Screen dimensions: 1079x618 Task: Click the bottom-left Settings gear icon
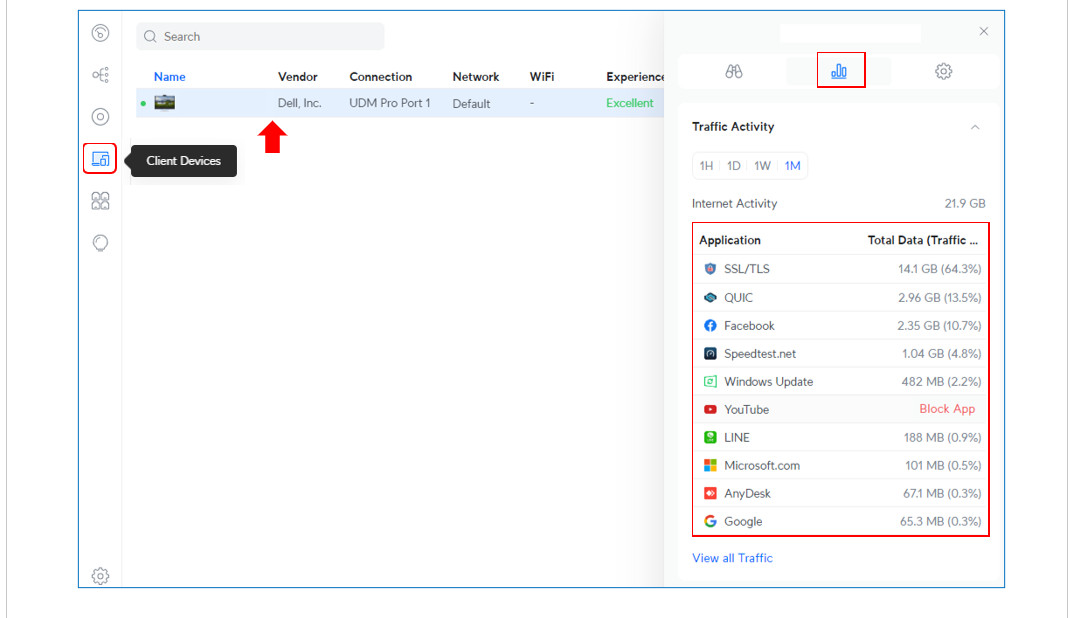100,576
